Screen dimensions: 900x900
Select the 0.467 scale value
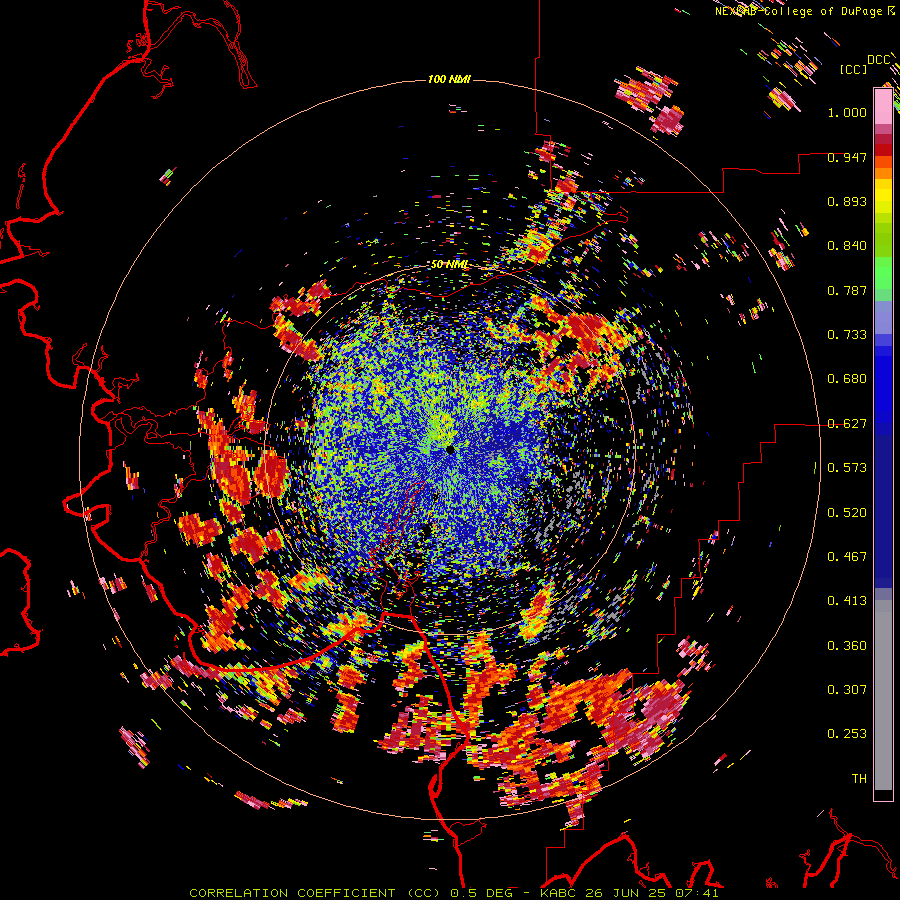847,557
